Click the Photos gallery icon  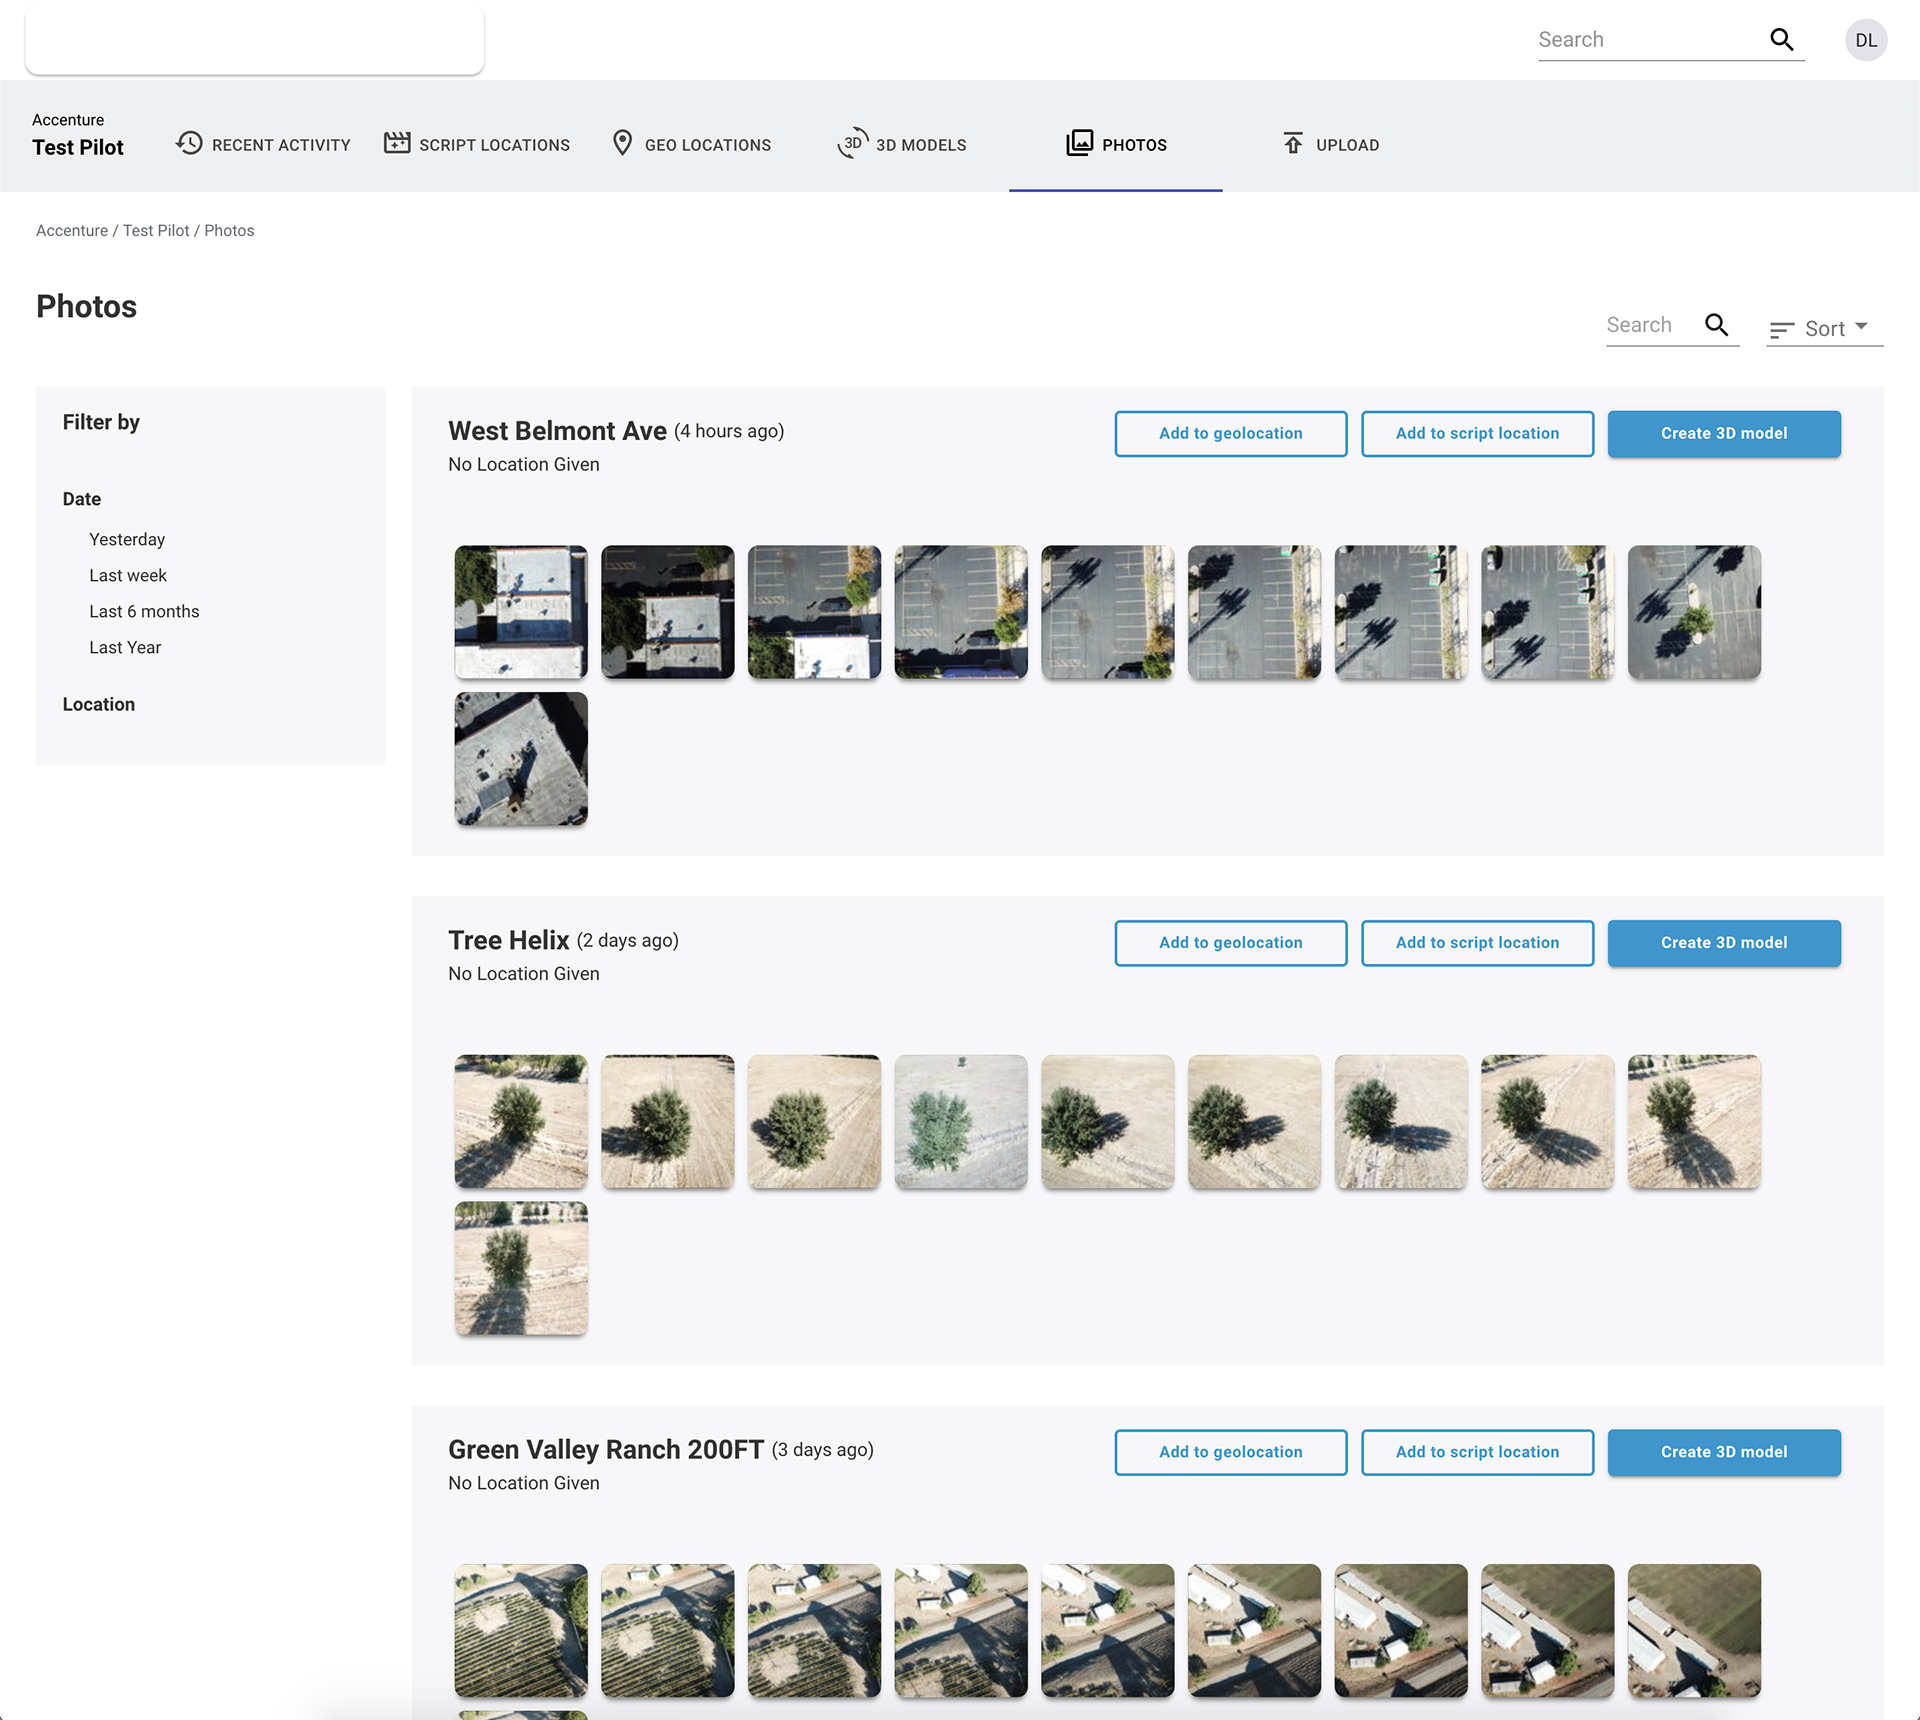point(1079,143)
